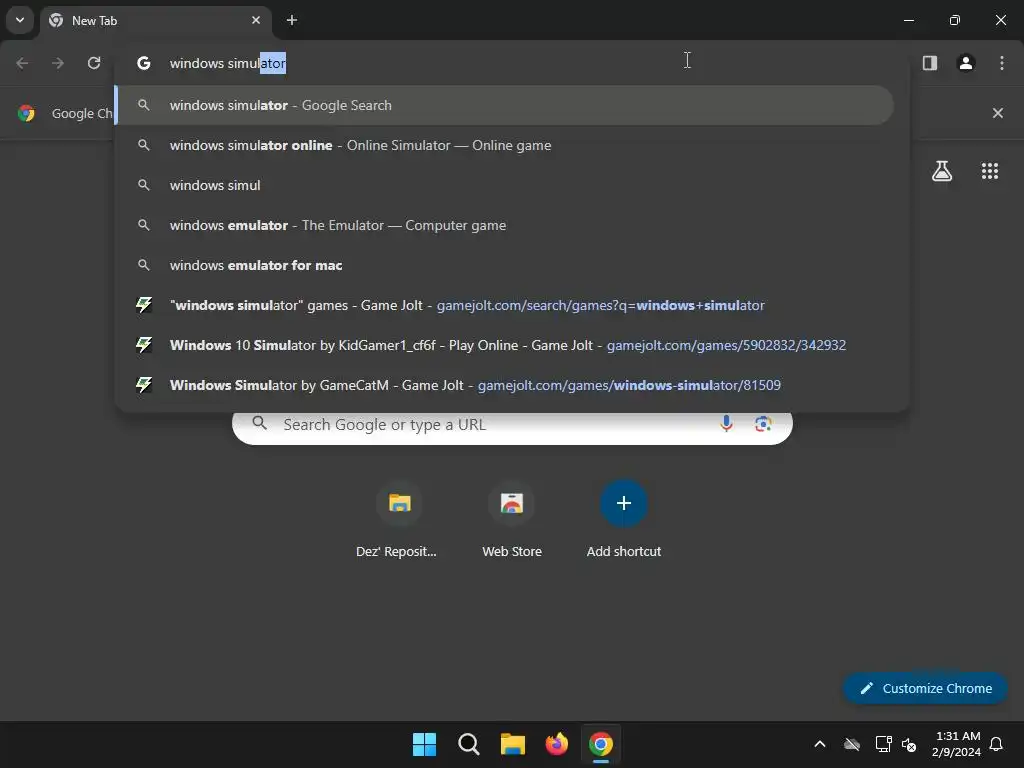Select 'windows simulator online' suggestion
The height and width of the screenshot is (768, 1024).
point(504,145)
